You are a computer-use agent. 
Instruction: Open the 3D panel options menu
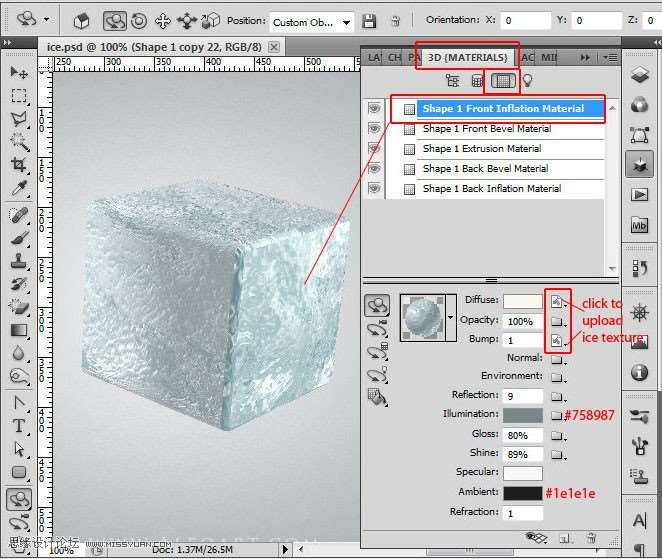[x=610, y=57]
